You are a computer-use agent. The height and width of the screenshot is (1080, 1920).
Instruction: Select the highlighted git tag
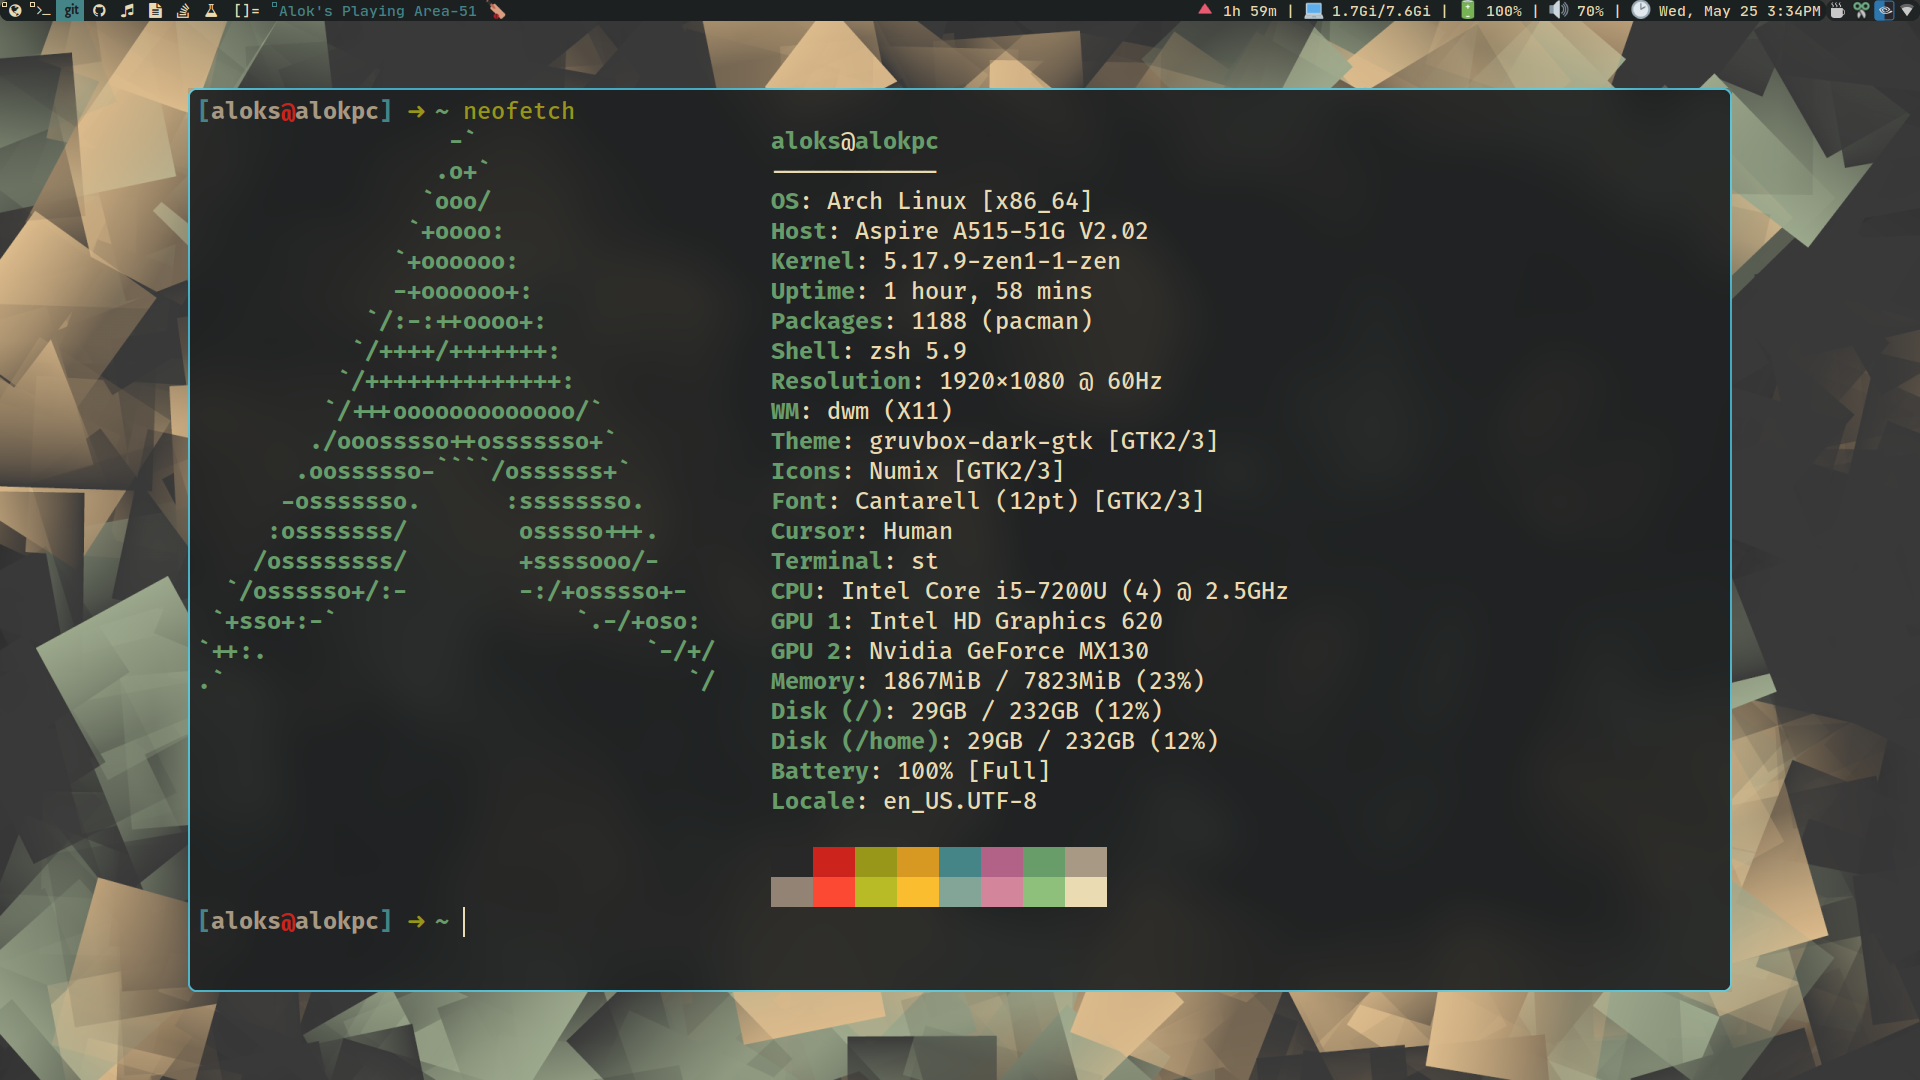[71, 11]
